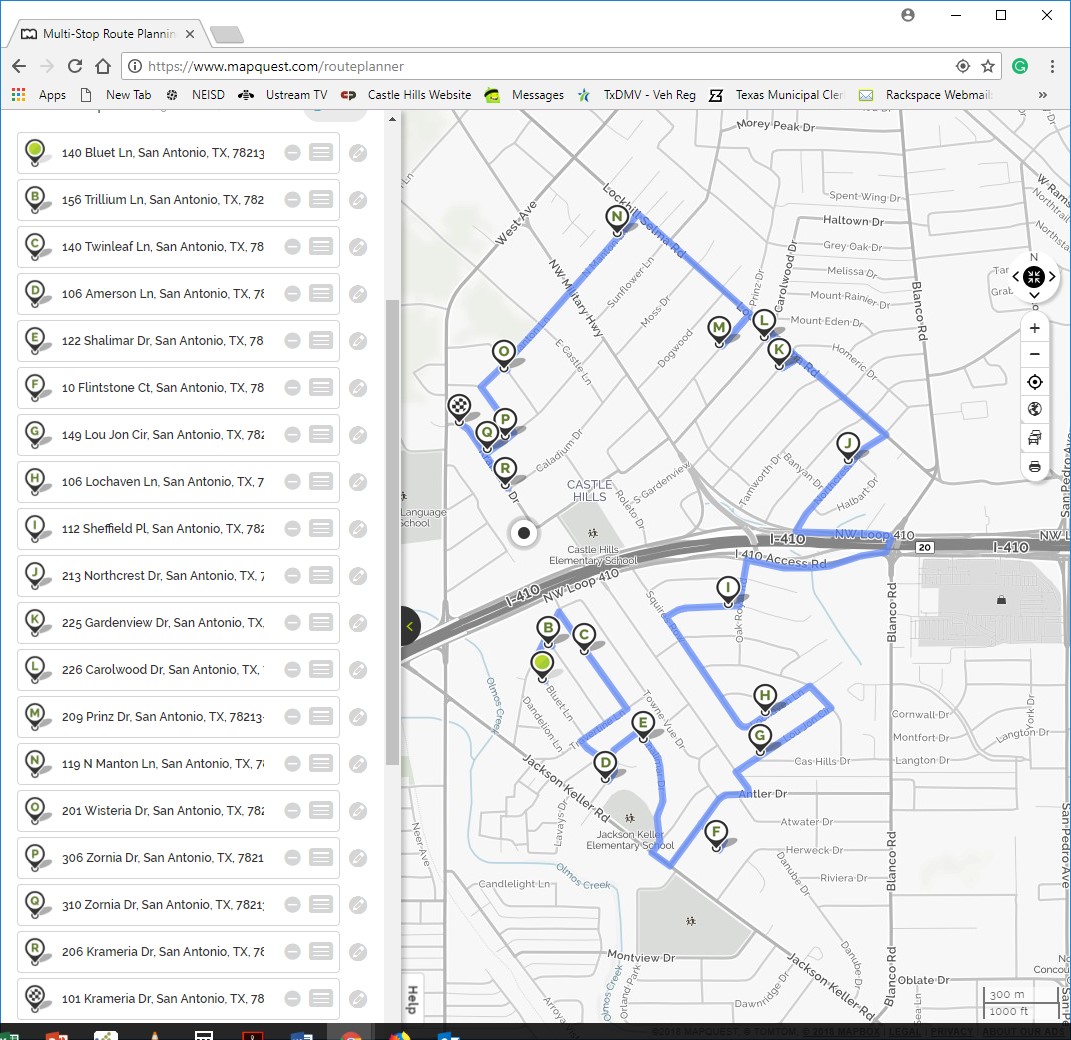
Task: Switch to the Multi-Stop Route Planning tab
Action: [108, 34]
